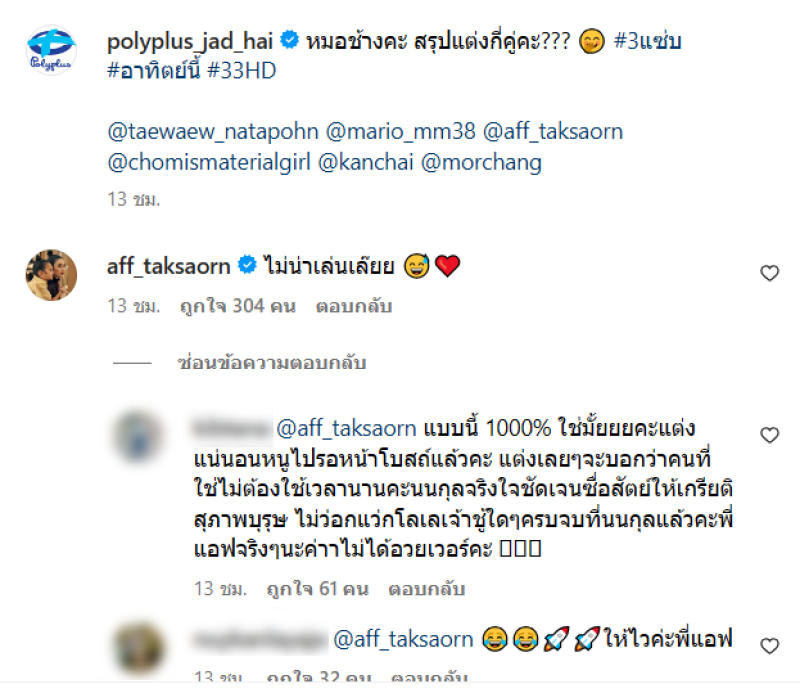Visit the @mario_mm38 mention
800x693 pixels.
point(401,132)
